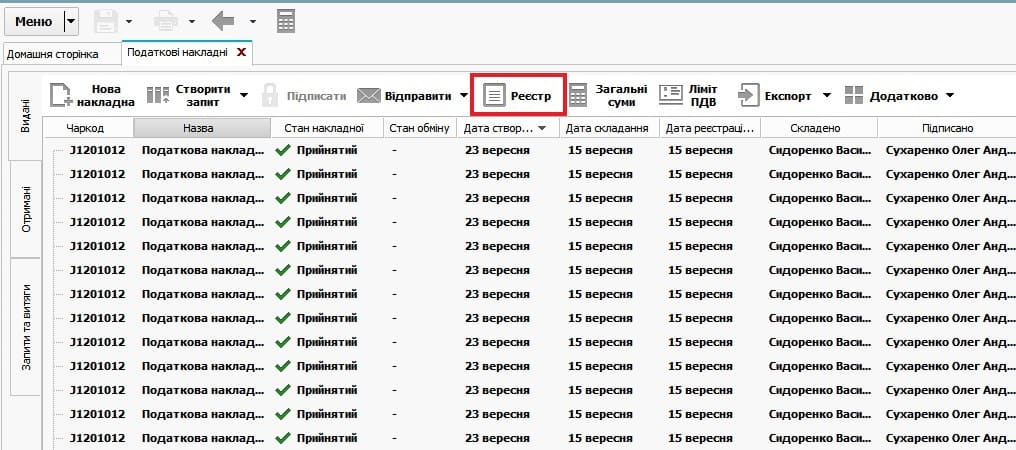Open Ліміт ПДВ panel
Viewport: 1016px width, 450px height.
click(688, 95)
